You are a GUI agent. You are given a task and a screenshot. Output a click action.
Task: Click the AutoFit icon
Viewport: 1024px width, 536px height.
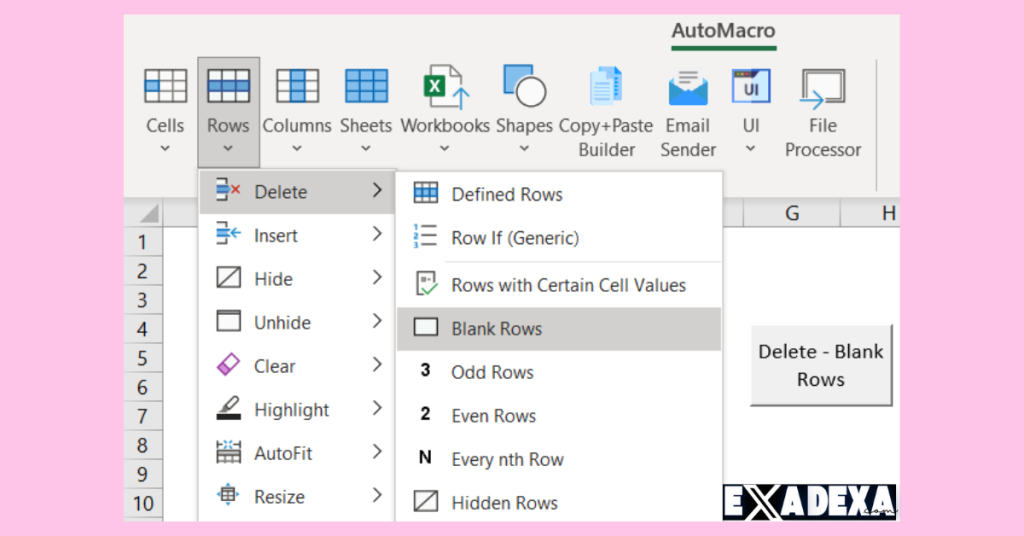pyautogui.click(x=228, y=452)
